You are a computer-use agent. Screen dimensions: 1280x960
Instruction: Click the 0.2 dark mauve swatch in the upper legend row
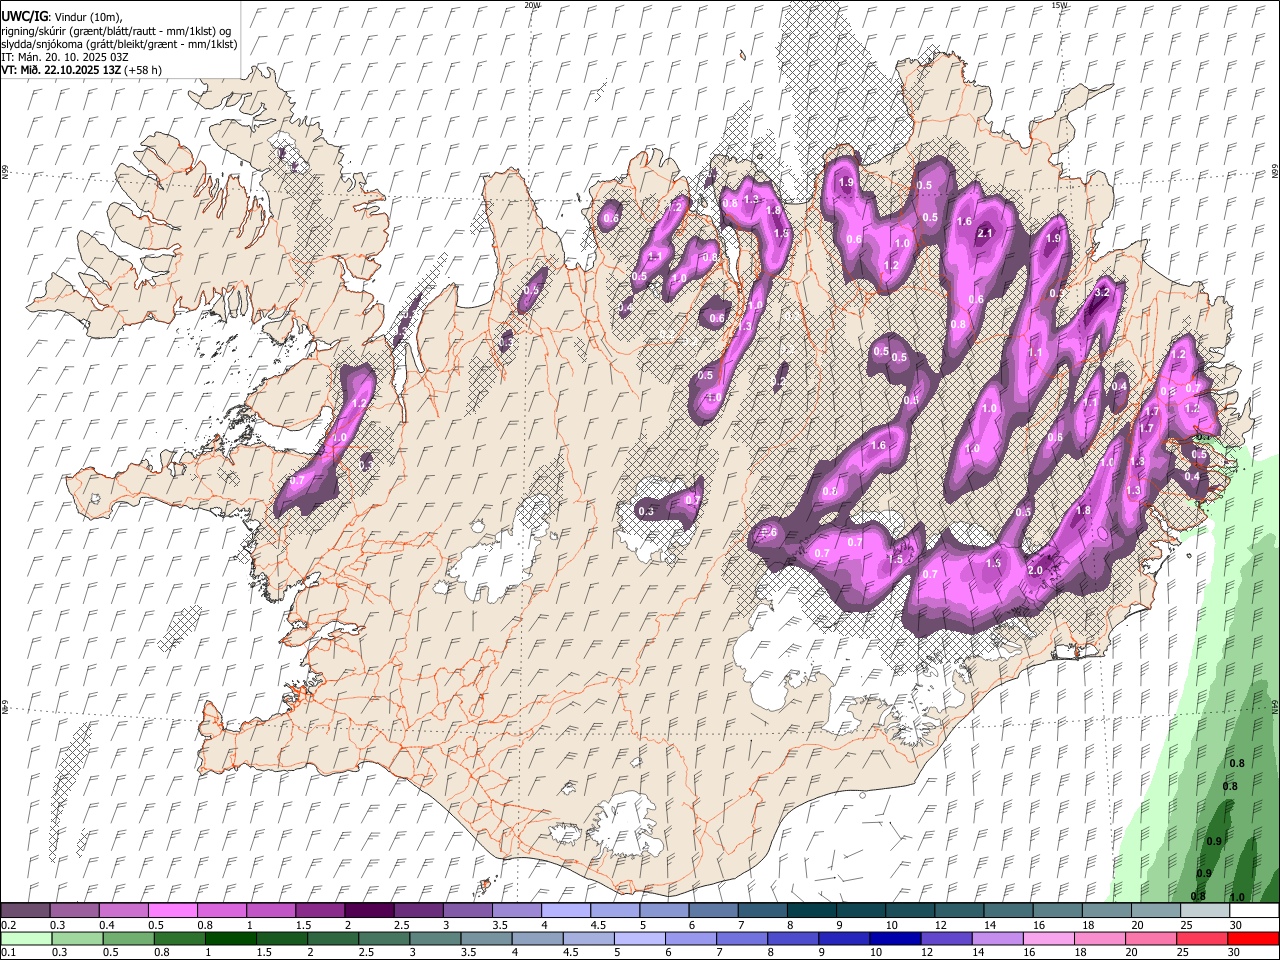click(25, 911)
